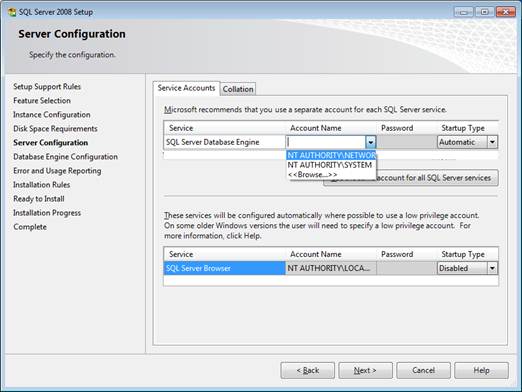Go back with the Back button
This screenshot has width=522, height=392.
(x=307, y=370)
